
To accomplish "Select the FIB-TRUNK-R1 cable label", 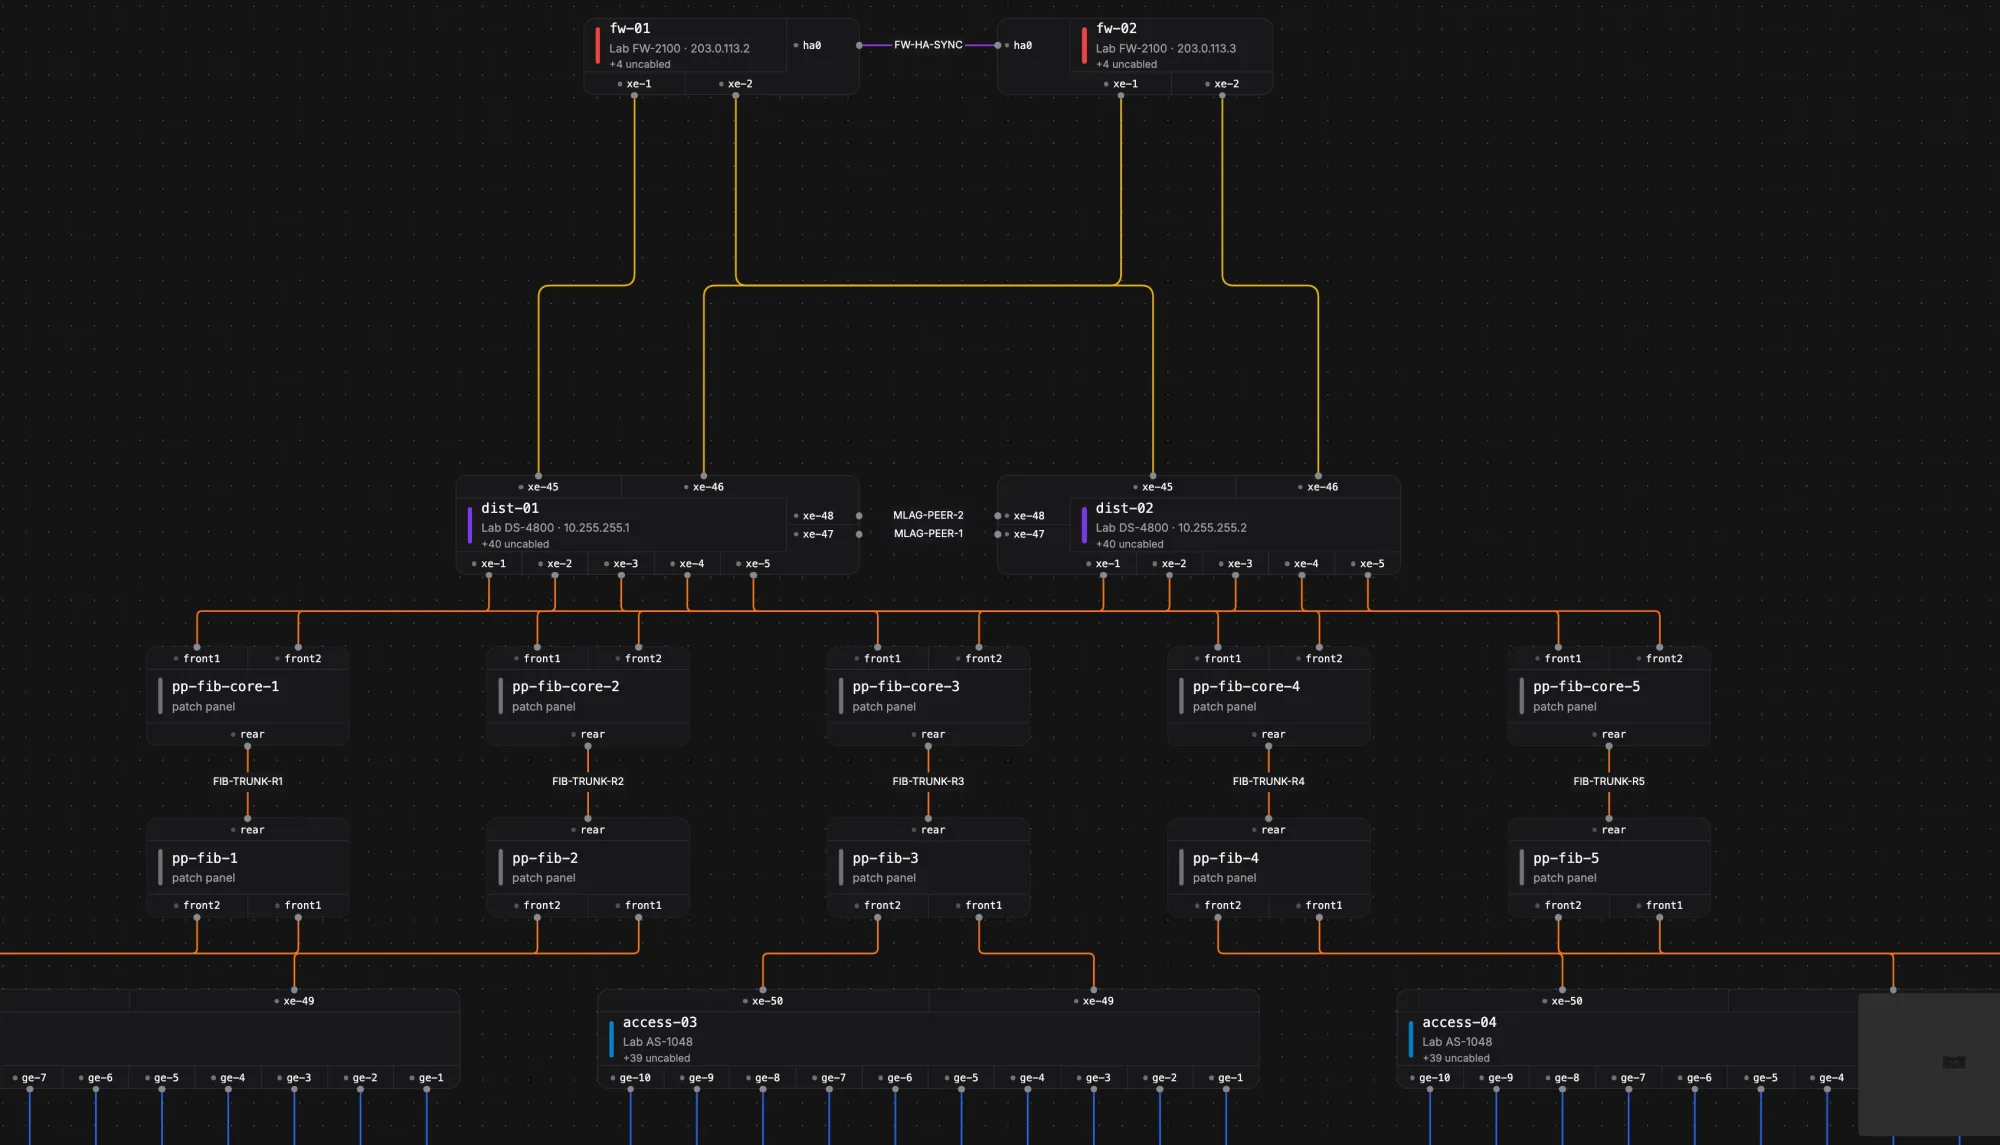I will pos(248,782).
